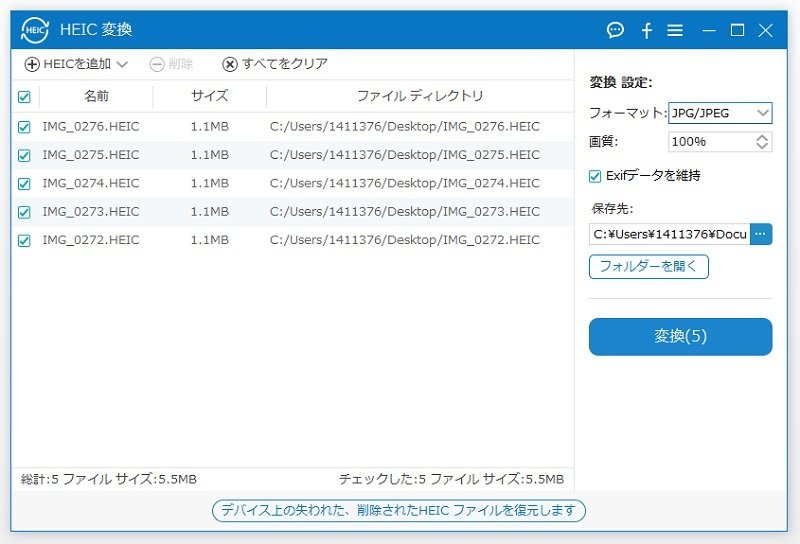Expand the フォーマット JPG/JPEG dropdown
Image resolution: width=800 pixels, height=544 pixels.
coord(762,113)
